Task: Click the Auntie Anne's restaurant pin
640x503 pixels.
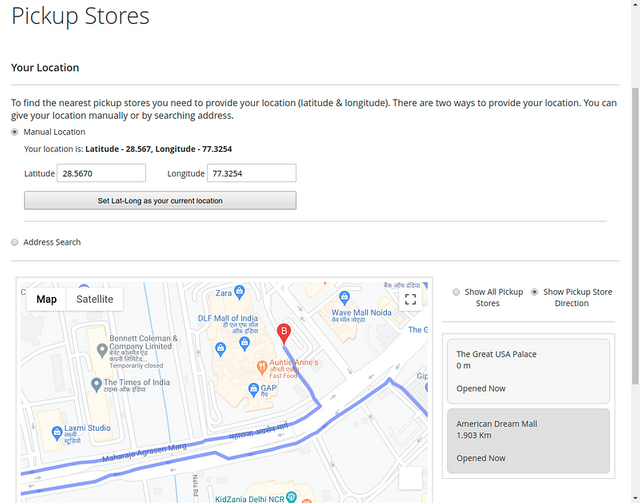Action: pyautogui.click(x=262, y=367)
